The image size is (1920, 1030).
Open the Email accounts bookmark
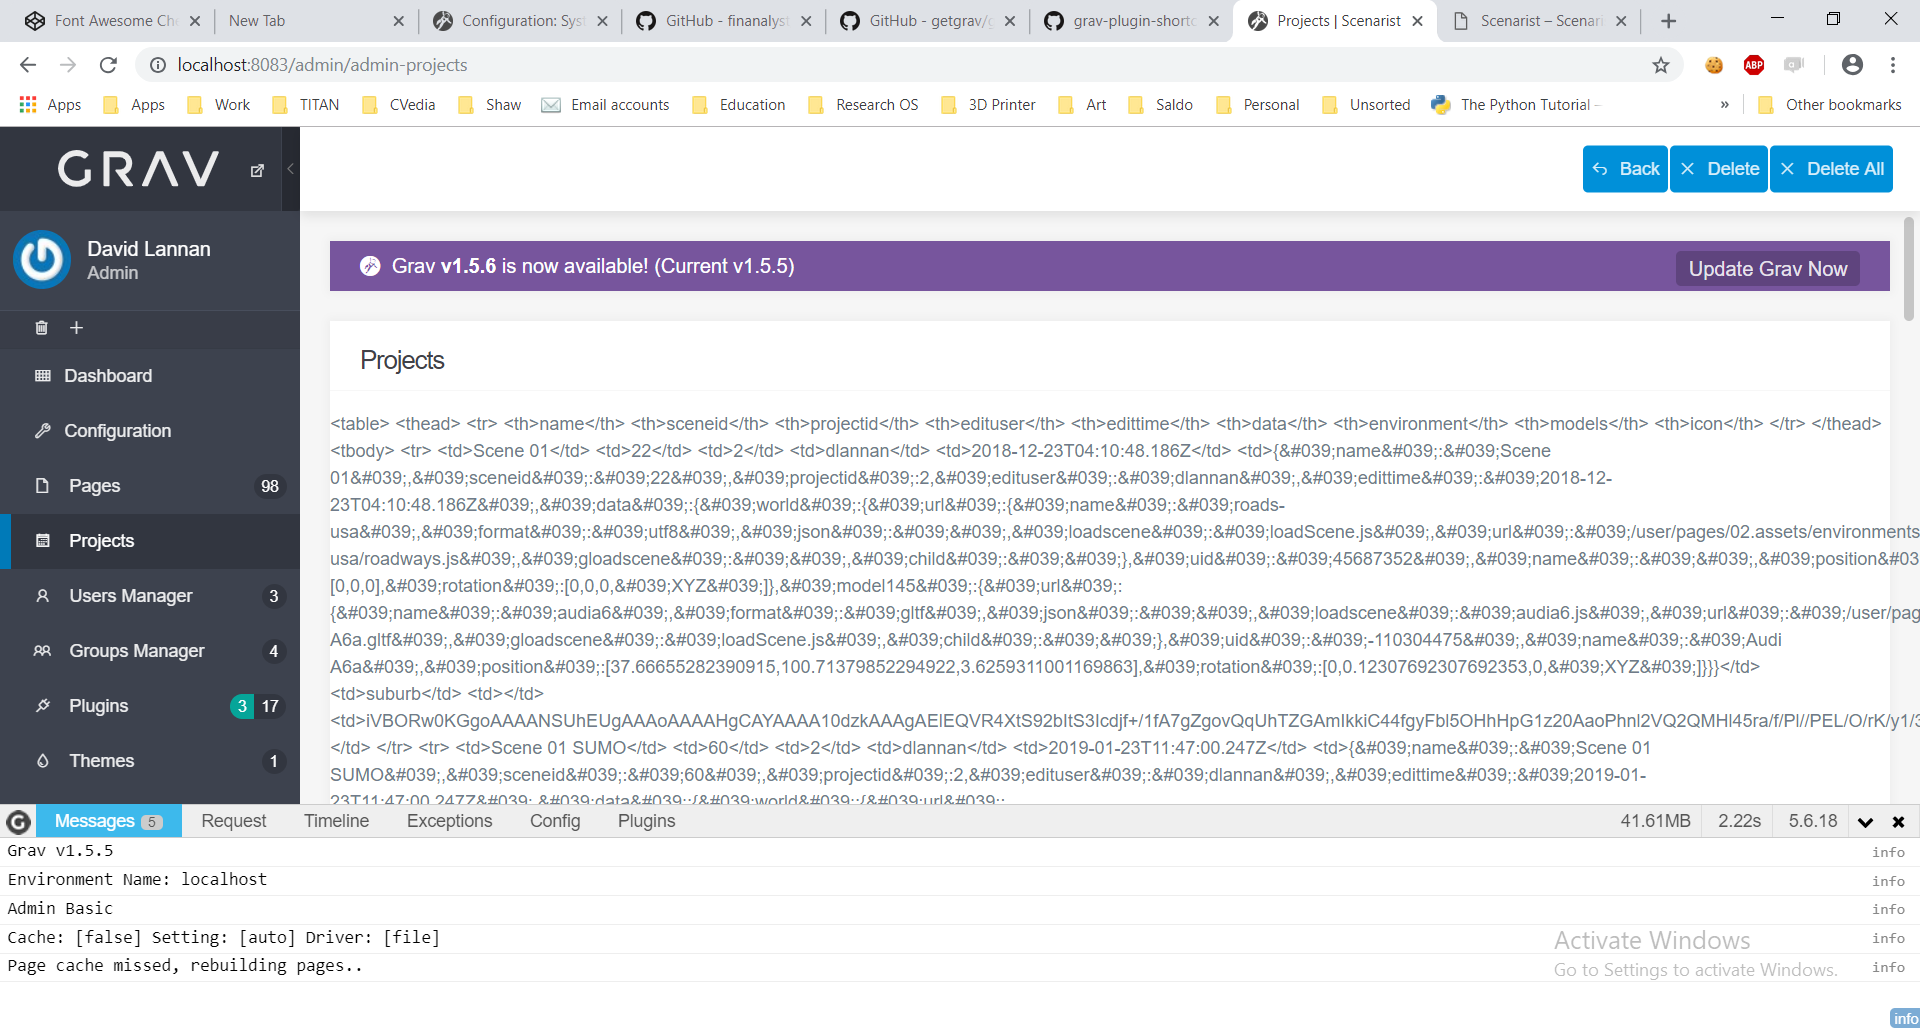[605, 105]
